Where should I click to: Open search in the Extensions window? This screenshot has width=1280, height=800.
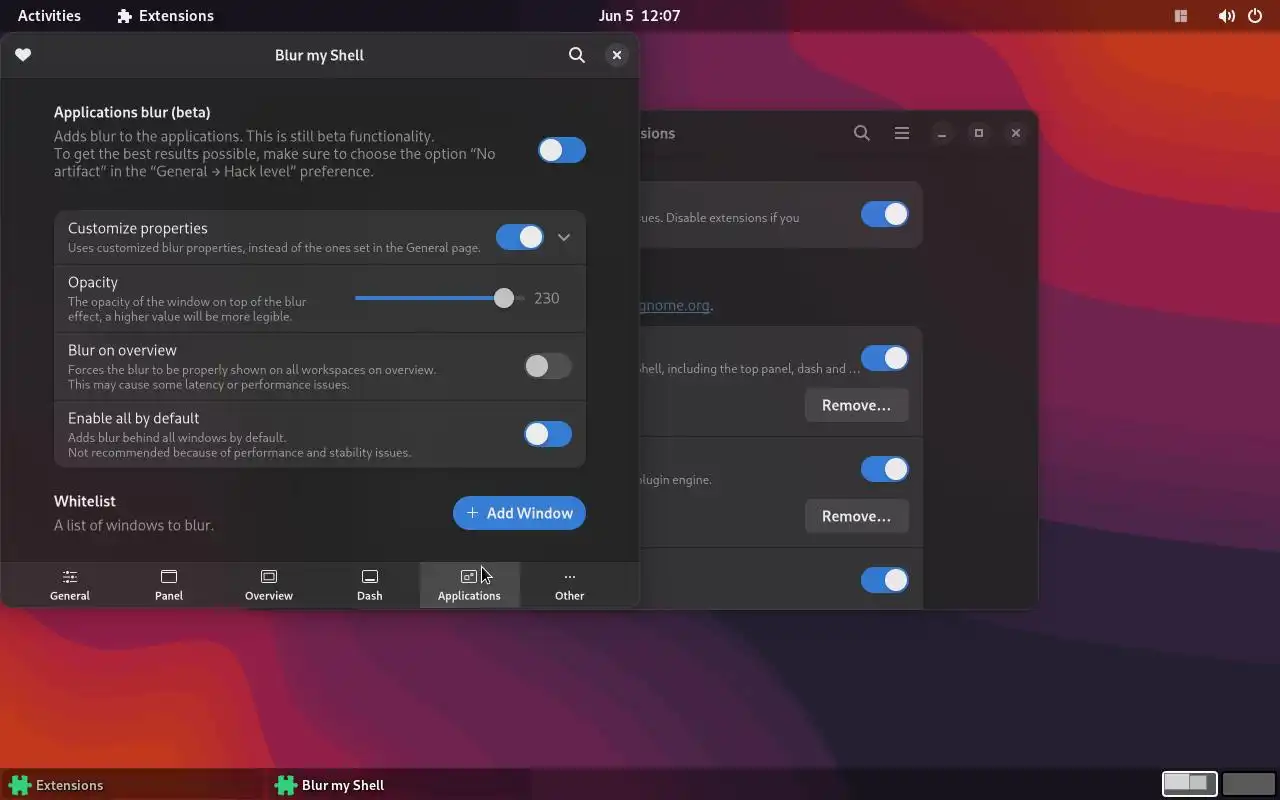pyautogui.click(x=862, y=133)
